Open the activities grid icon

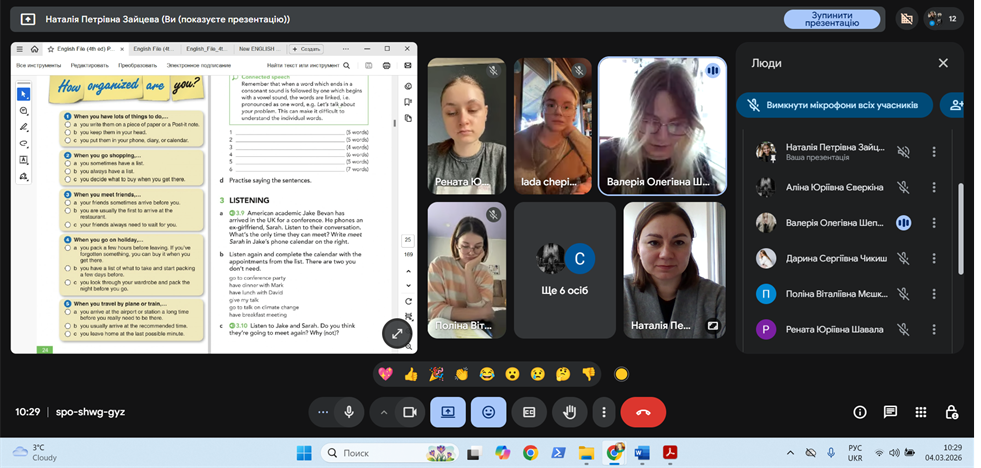921,412
